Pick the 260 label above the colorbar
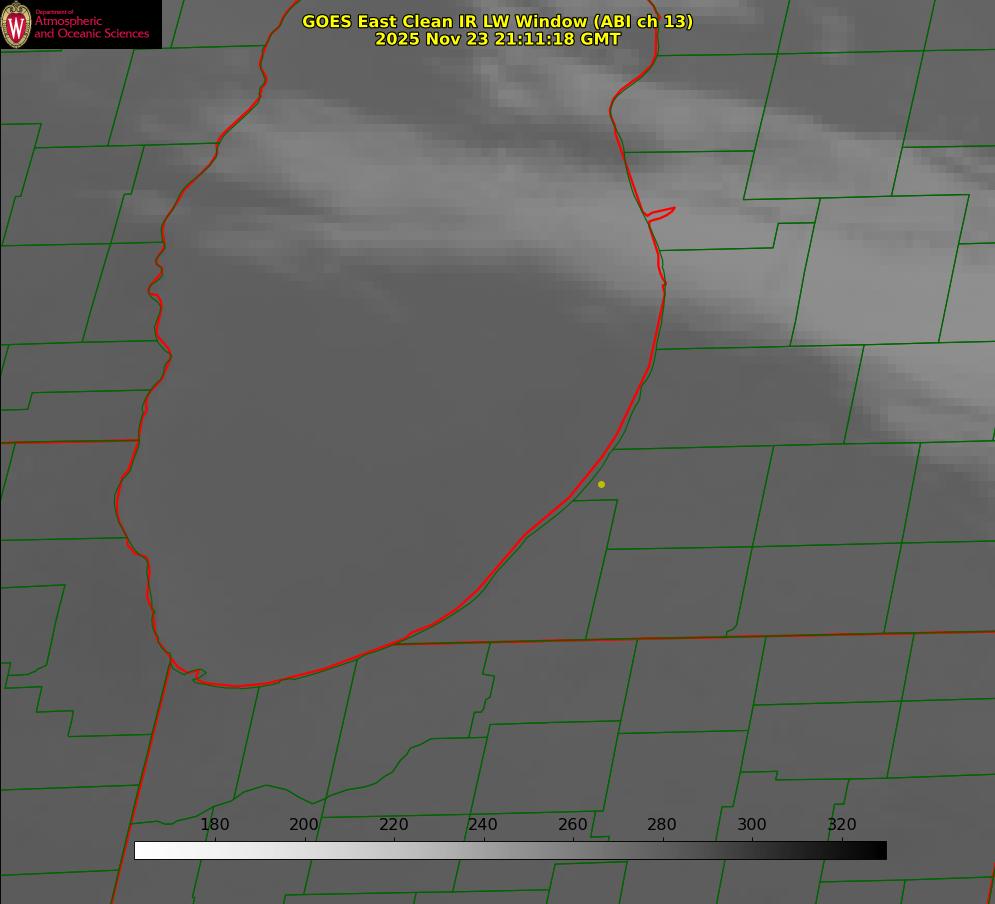This screenshot has height=904, width=995. coord(573,825)
